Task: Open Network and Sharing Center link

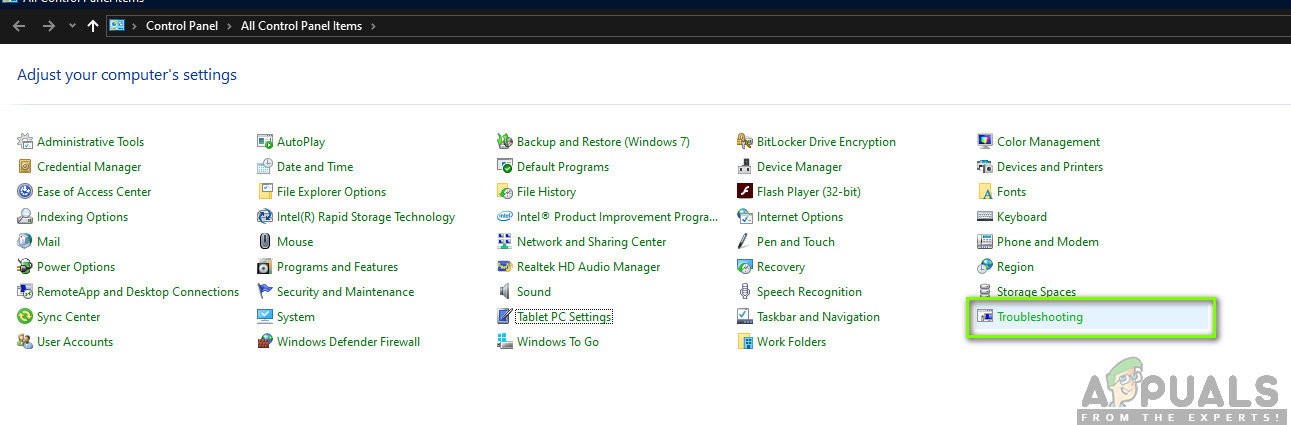Action: click(x=591, y=242)
